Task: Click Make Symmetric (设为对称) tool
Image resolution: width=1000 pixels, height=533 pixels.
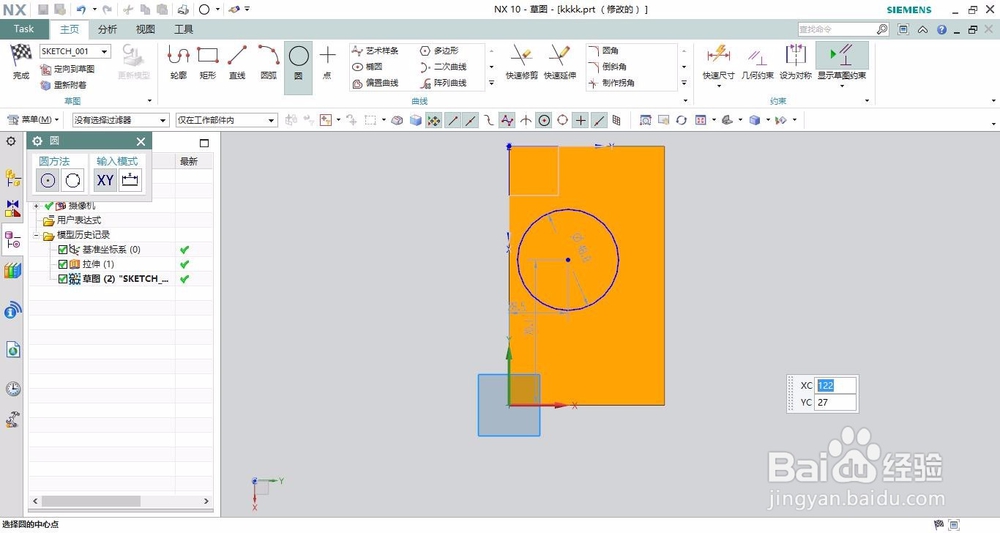Action: 795,62
